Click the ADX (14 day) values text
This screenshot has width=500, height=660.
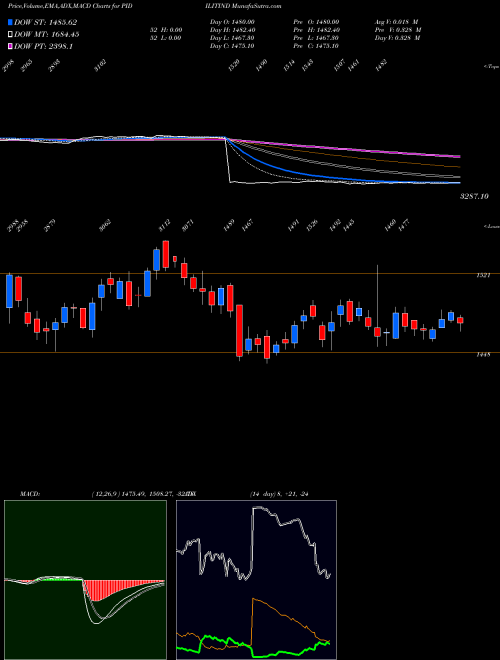pyautogui.click(x=279, y=494)
